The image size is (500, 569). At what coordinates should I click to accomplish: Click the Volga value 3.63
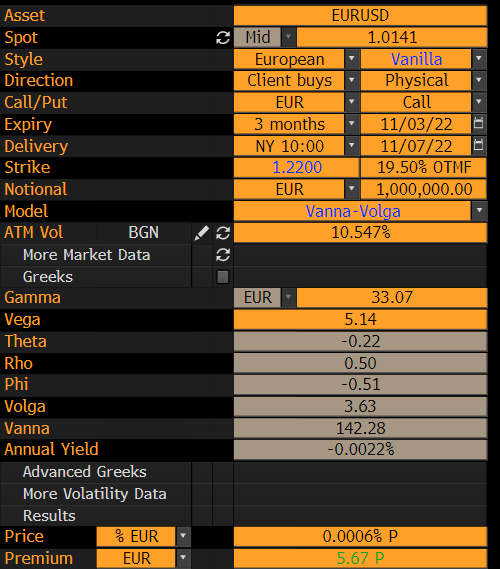tap(360, 406)
